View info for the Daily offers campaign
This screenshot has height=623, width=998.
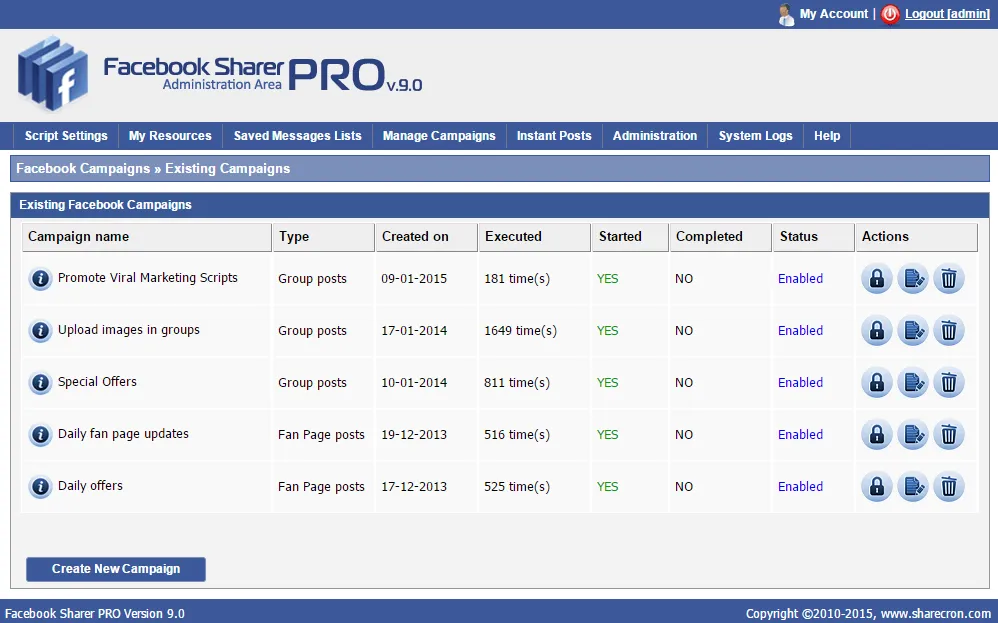tap(40, 487)
